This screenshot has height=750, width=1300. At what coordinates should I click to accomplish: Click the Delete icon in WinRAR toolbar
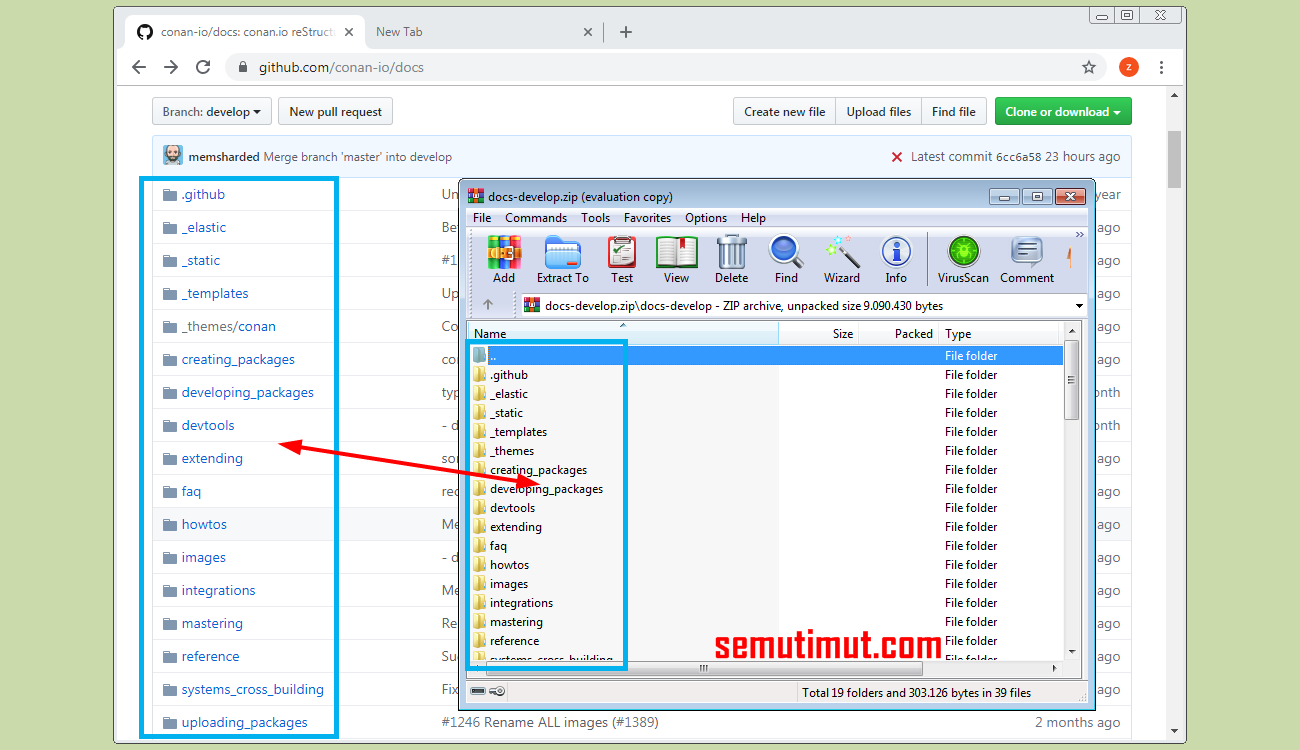pyautogui.click(x=731, y=259)
